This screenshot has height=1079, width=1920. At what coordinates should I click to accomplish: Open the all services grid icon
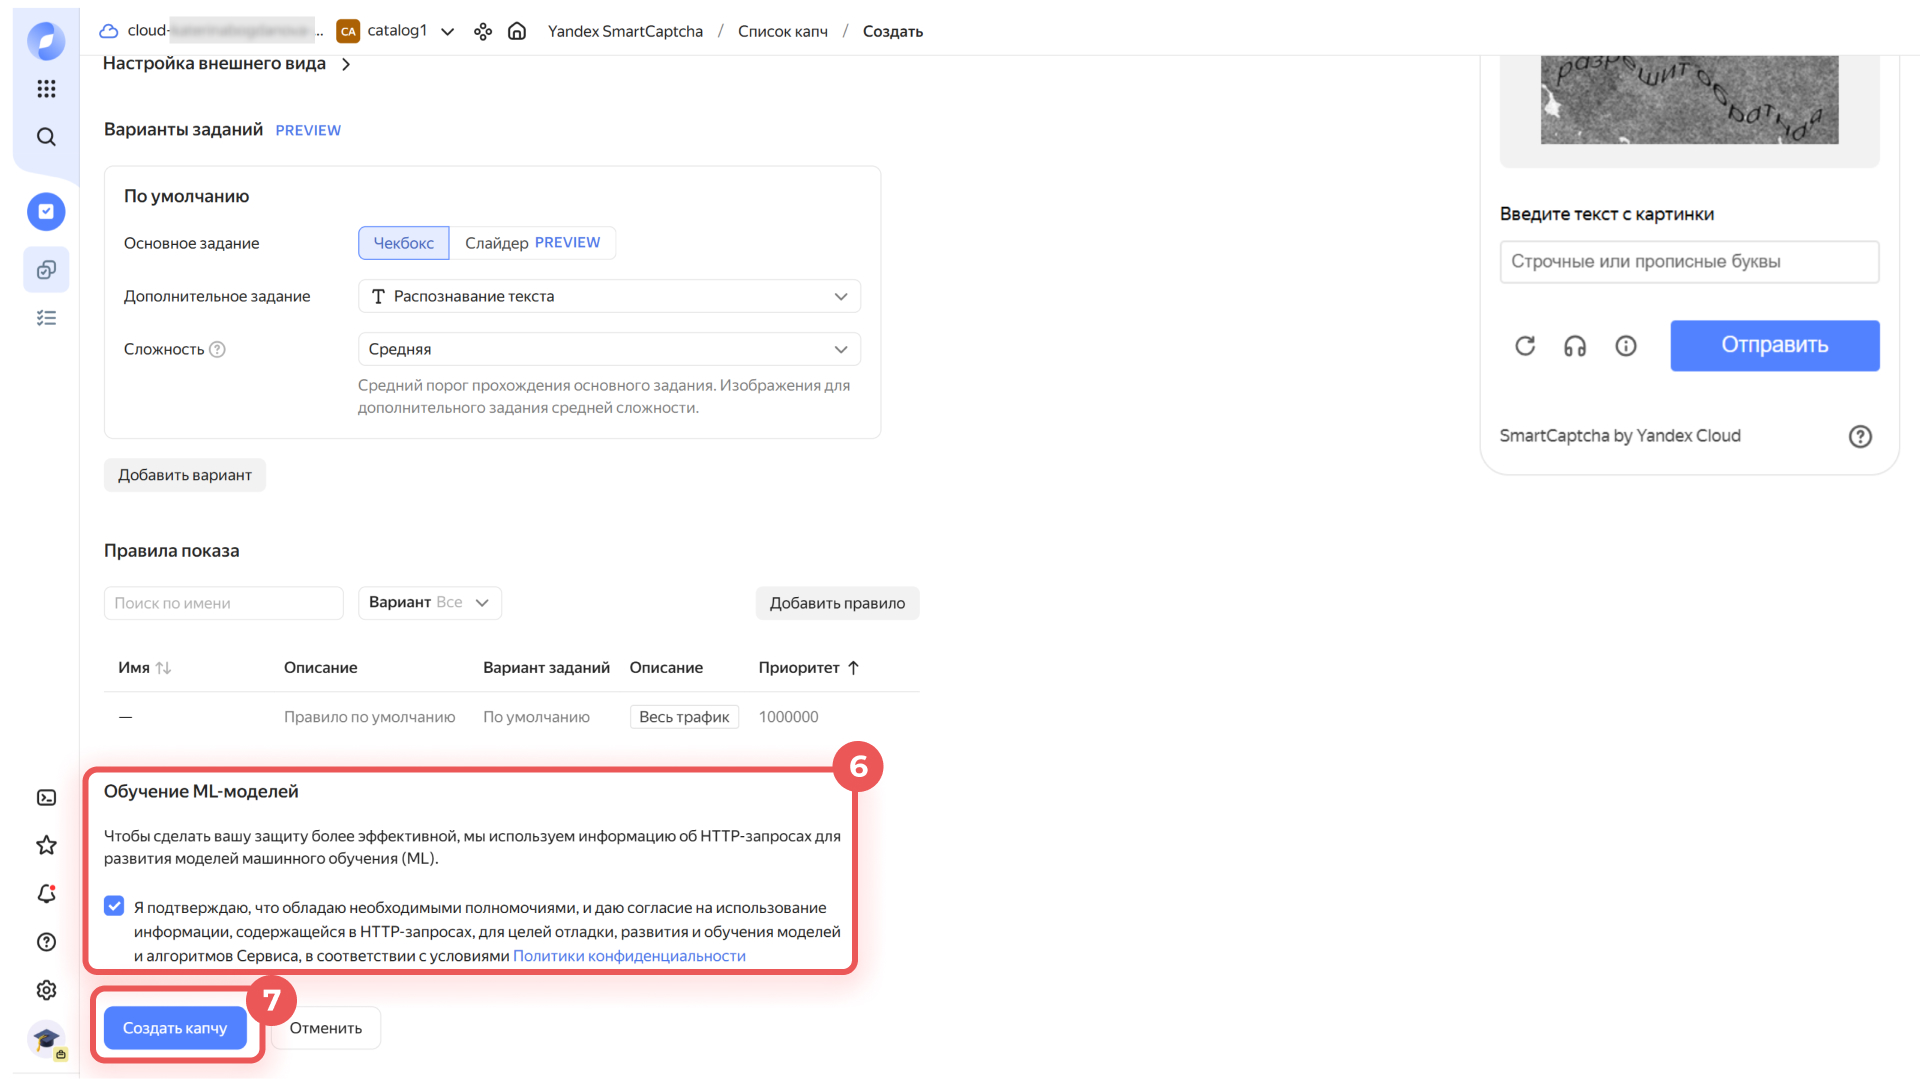tap(46, 89)
